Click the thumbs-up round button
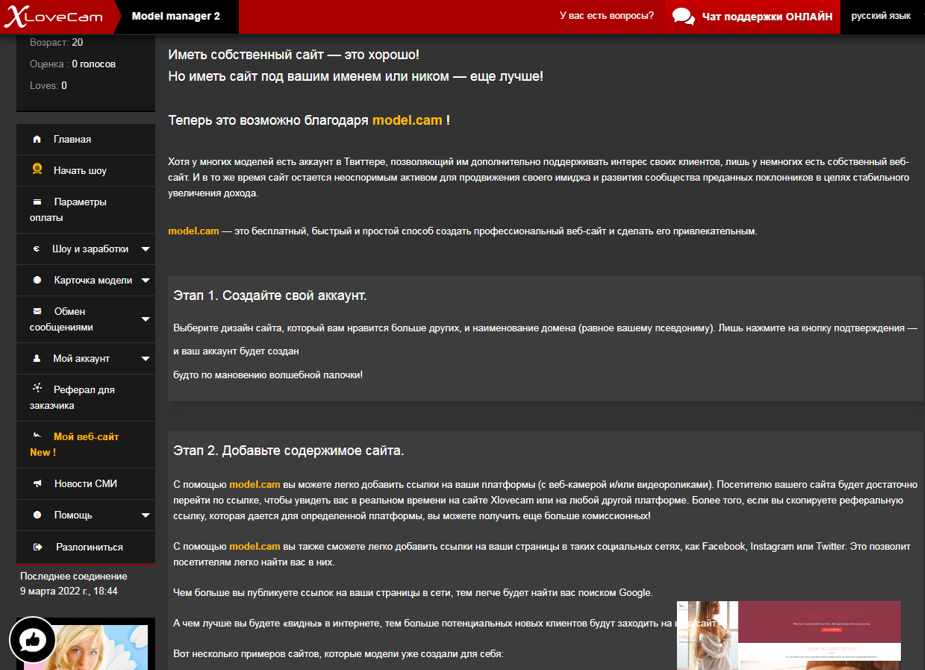The image size is (925, 670). (32, 640)
